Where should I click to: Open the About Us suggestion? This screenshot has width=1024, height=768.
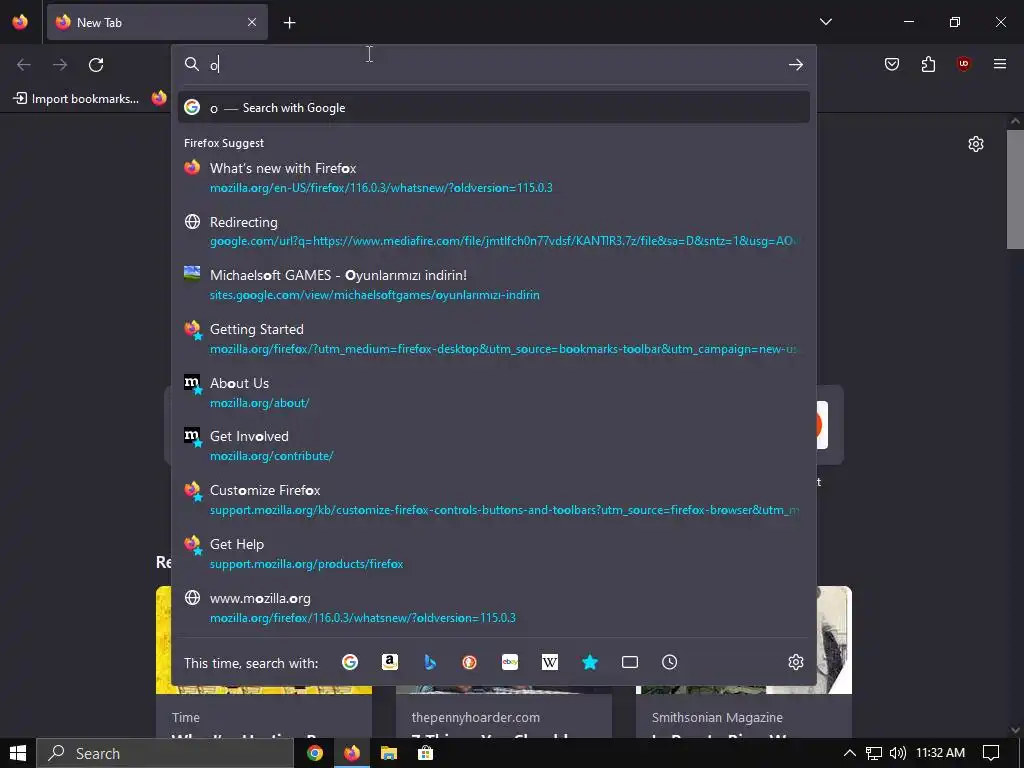[x=494, y=392]
